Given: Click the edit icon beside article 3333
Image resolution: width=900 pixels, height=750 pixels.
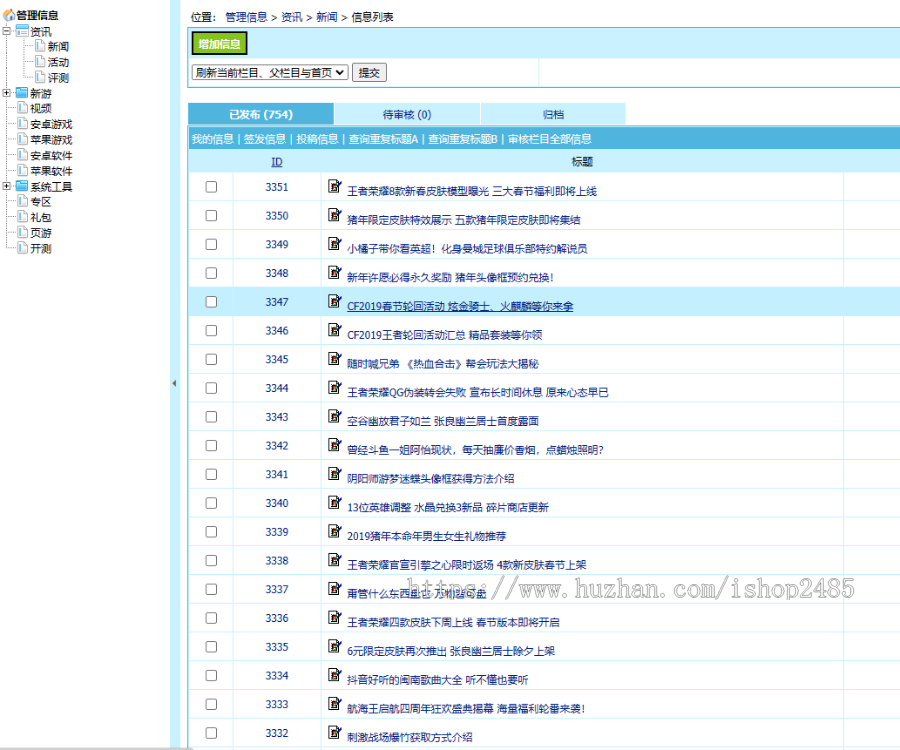Looking at the screenshot, I should (335, 704).
